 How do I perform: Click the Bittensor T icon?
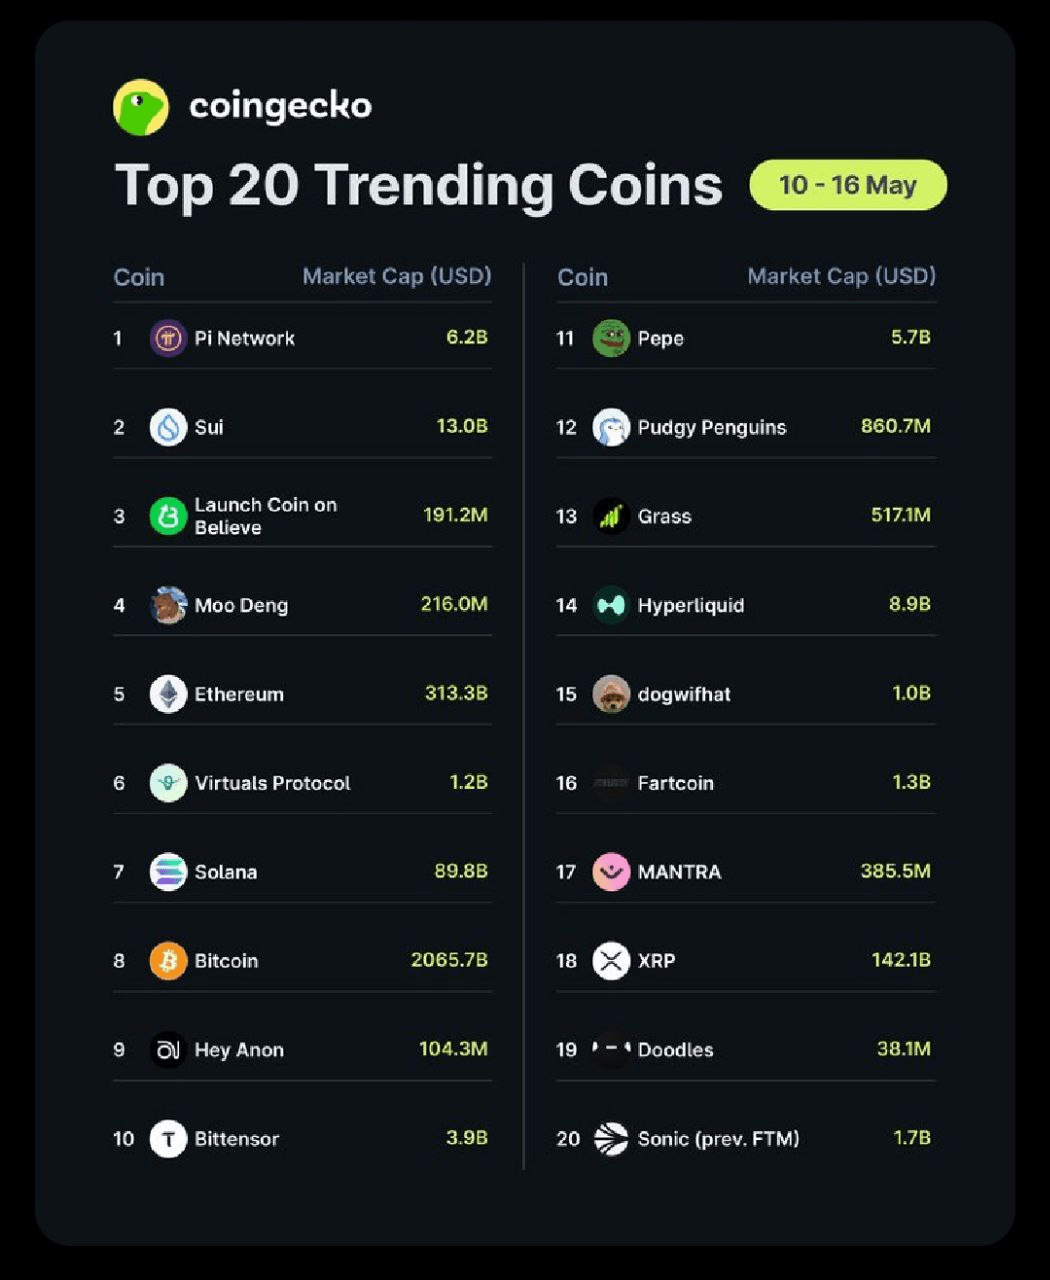168,1139
